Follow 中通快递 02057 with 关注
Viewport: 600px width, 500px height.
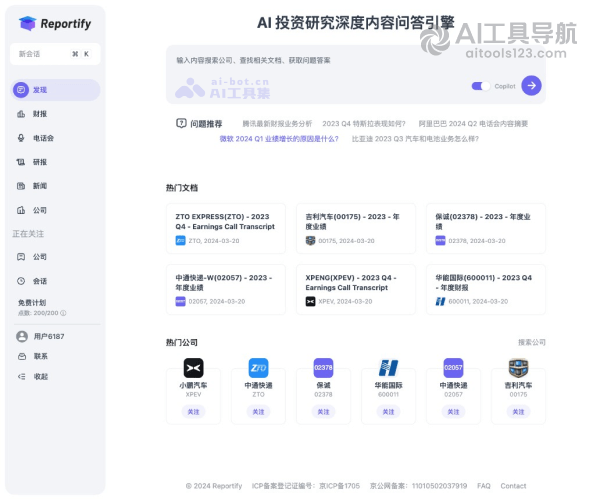click(453, 412)
